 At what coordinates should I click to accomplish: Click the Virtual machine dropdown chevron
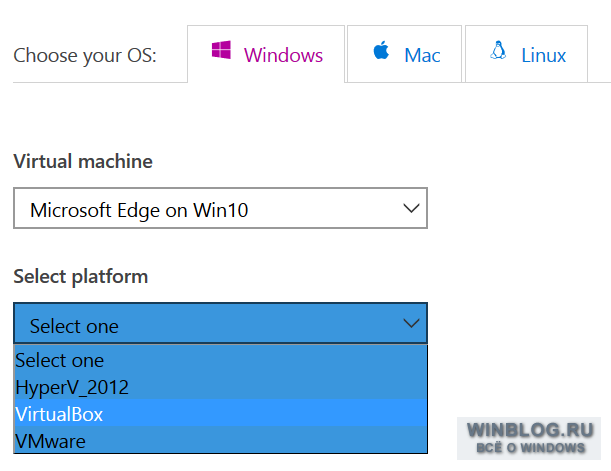click(x=411, y=208)
